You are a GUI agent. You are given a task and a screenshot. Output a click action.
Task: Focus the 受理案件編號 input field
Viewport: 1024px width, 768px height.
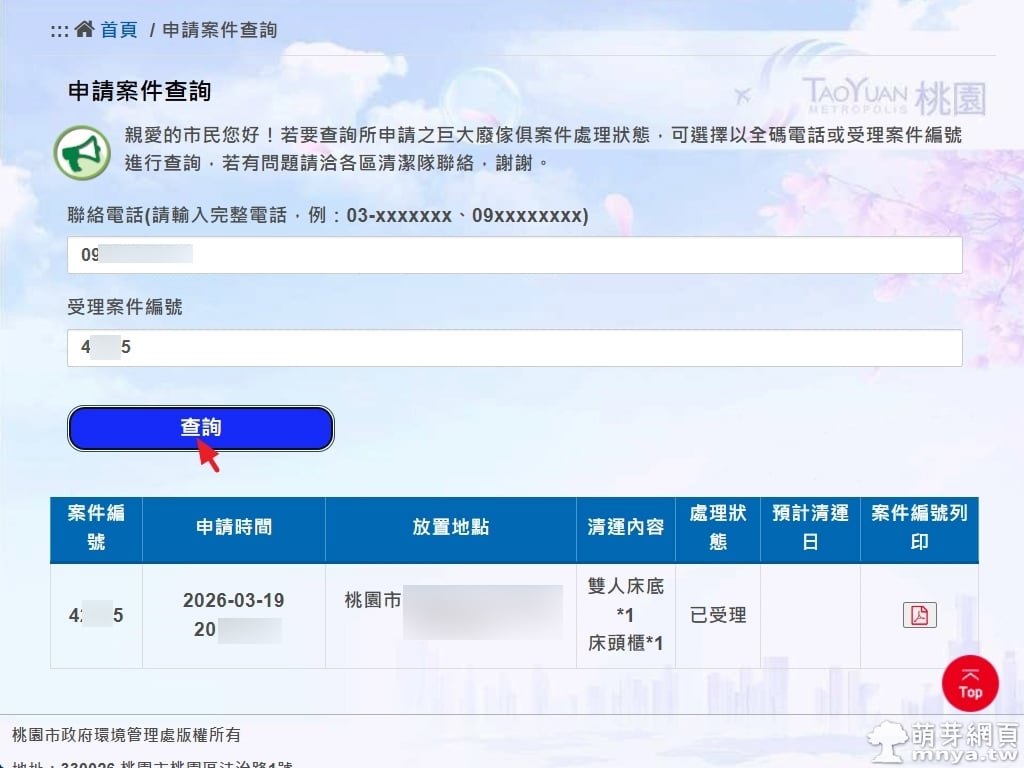514,348
